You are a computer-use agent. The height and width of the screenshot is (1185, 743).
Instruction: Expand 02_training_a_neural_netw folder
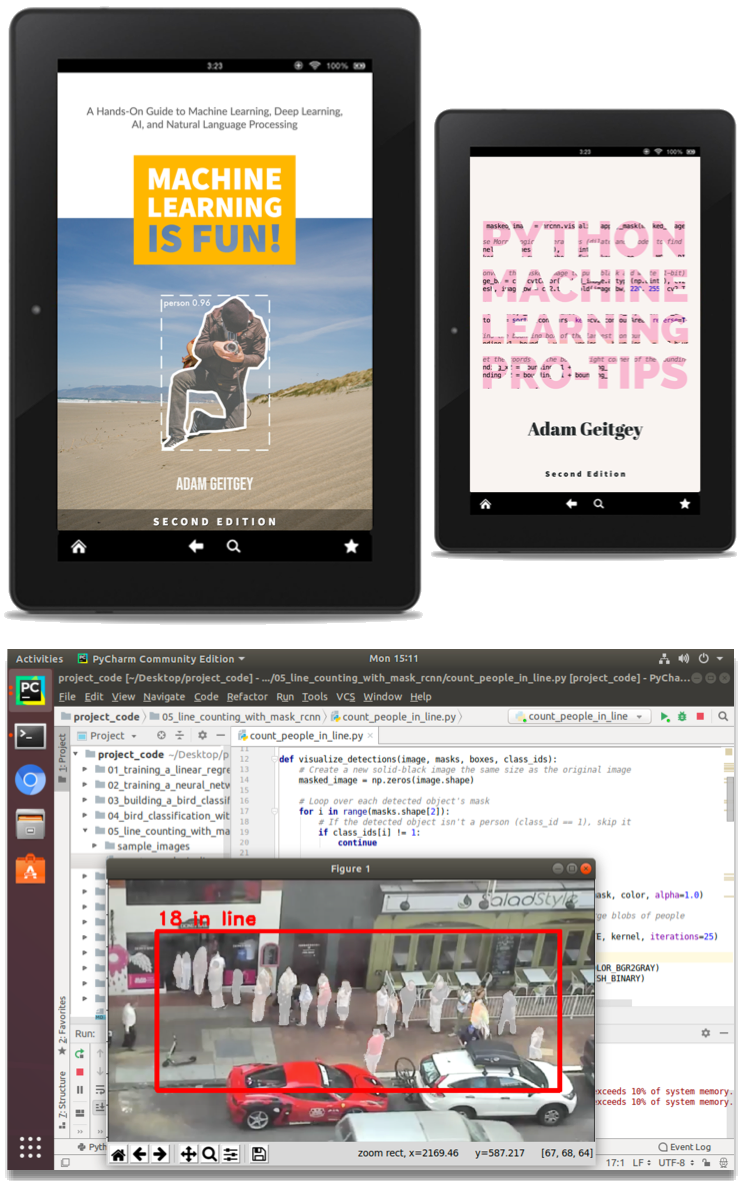tap(85, 784)
